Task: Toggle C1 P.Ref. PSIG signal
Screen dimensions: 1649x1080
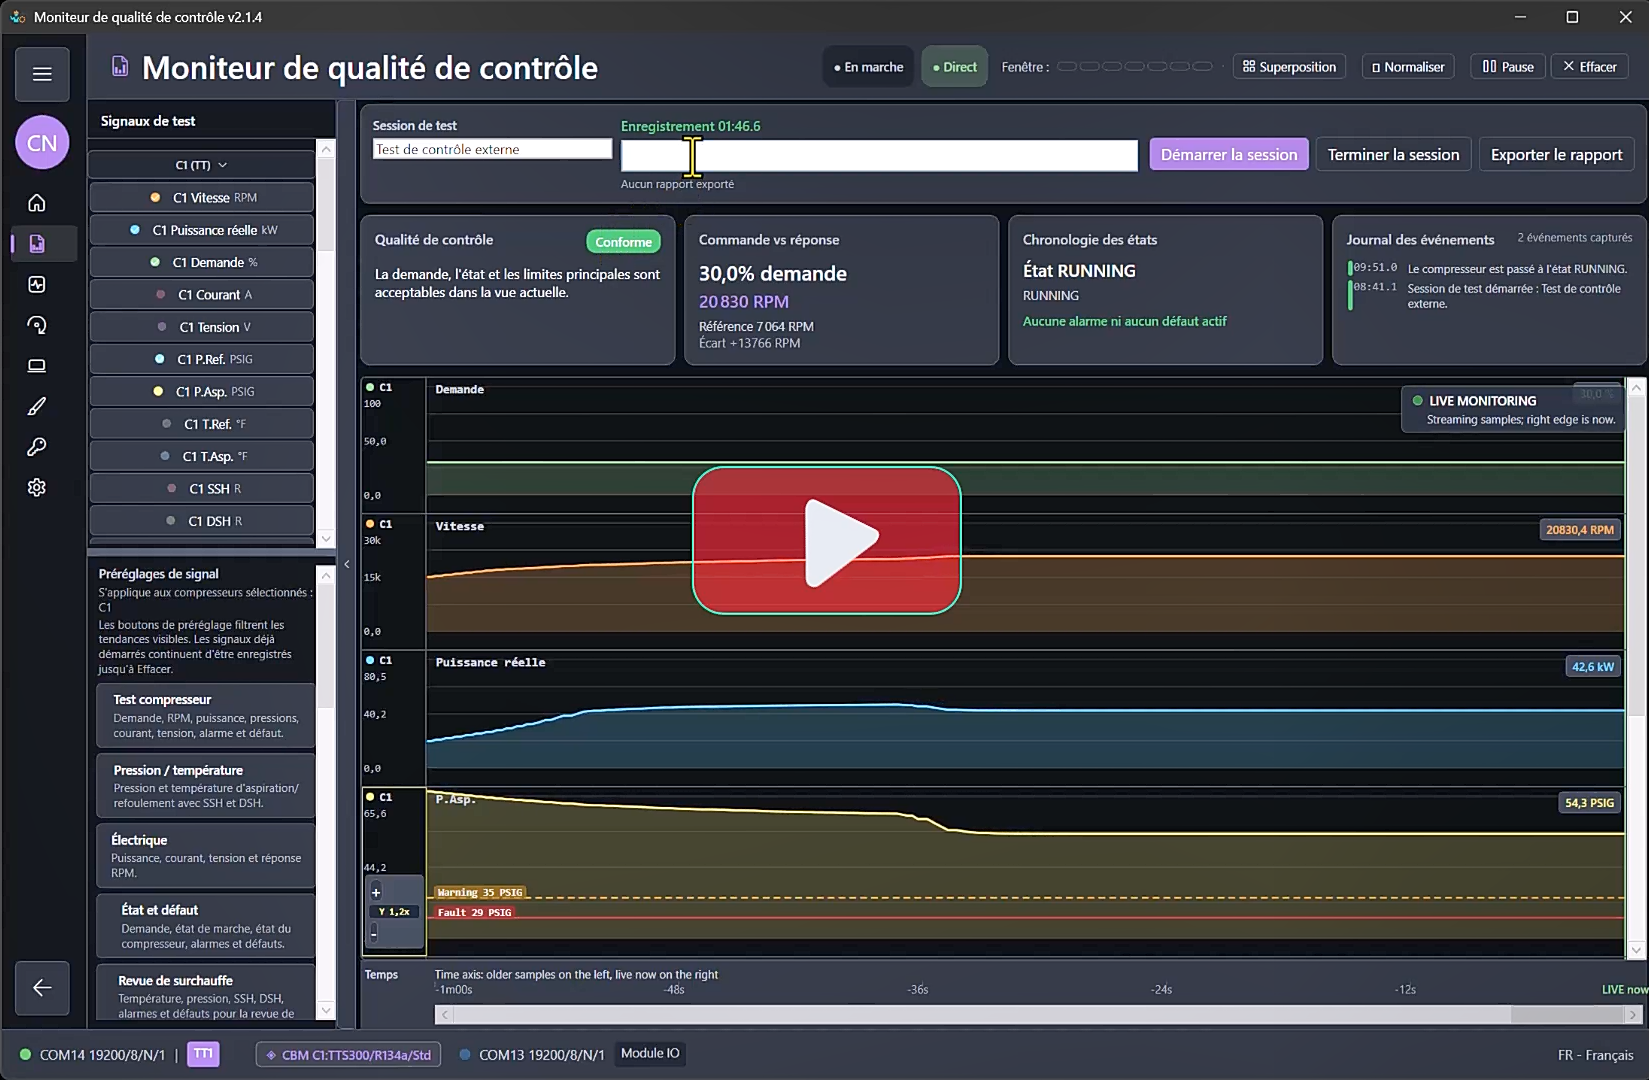Action: (x=202, y=359)
